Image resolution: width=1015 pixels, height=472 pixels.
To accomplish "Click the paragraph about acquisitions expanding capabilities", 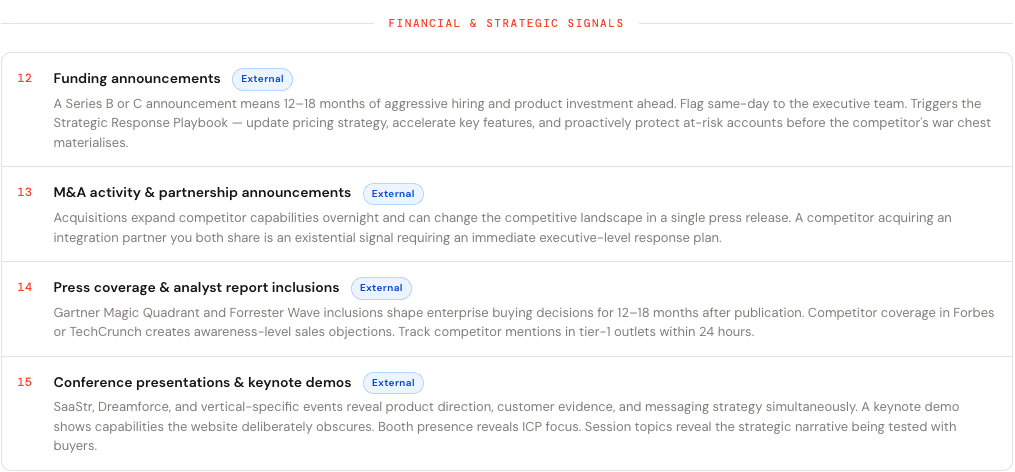I will click(502, 227).
